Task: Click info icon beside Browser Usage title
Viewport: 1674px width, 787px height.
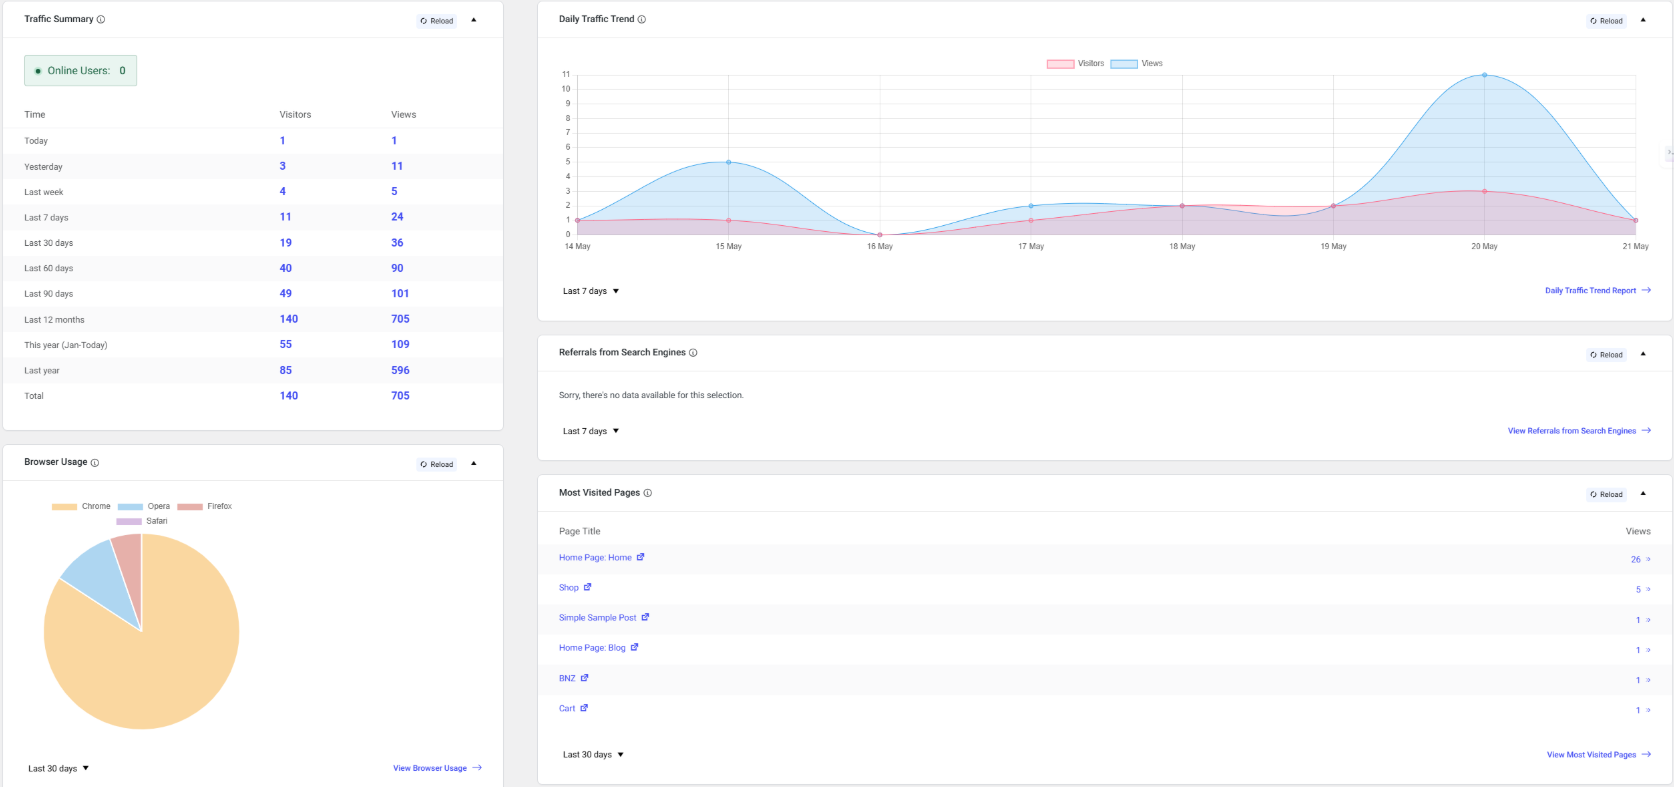Action: pyautogui.click(x=95, y=463)
